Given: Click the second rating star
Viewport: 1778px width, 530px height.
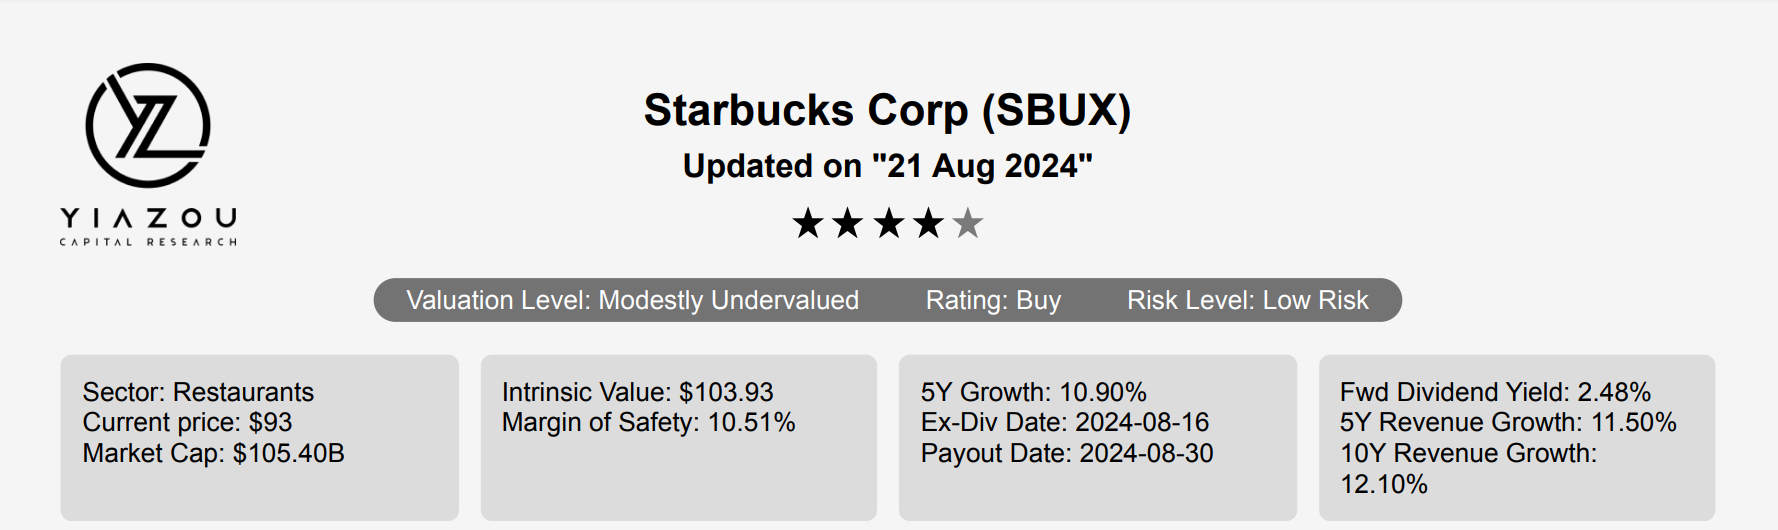Looking at the screenshot, I should [x=848, y=223].
